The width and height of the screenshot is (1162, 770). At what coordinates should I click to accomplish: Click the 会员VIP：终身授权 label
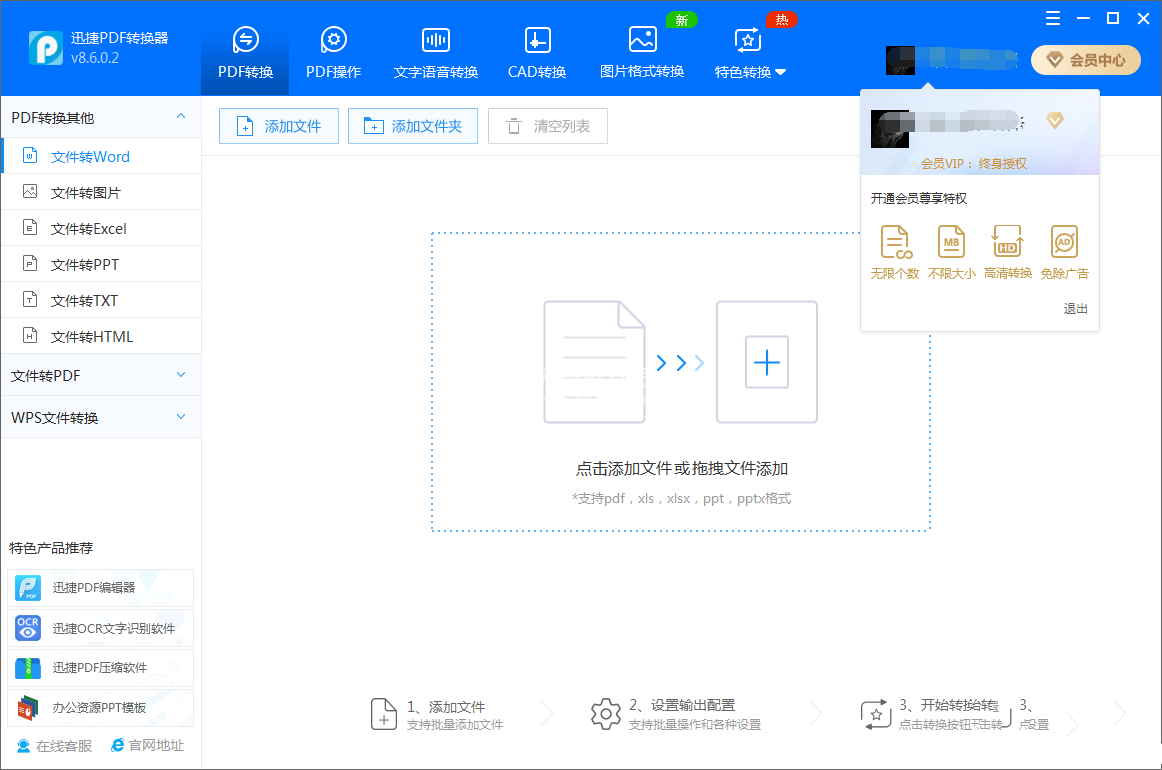(974, 164)
